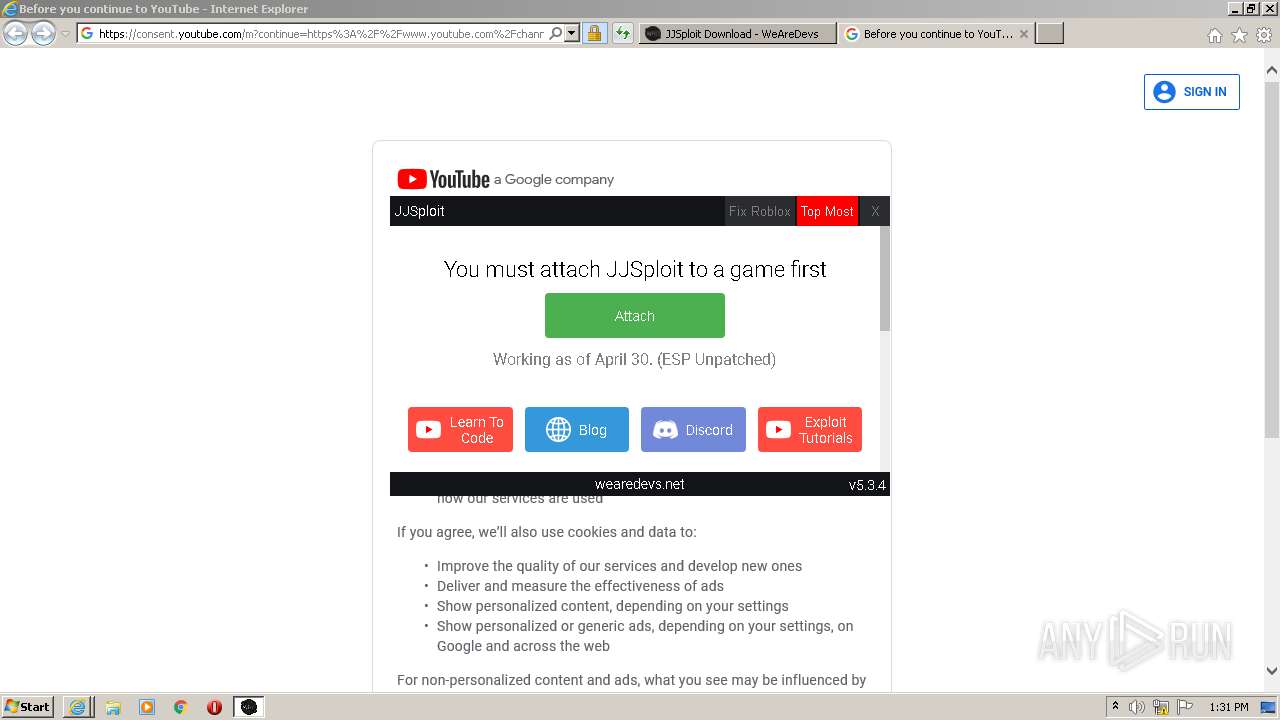Click the Action Center flag icon
The image size is (1280, 720).
pyautogui.click(x=1185, y=707)
